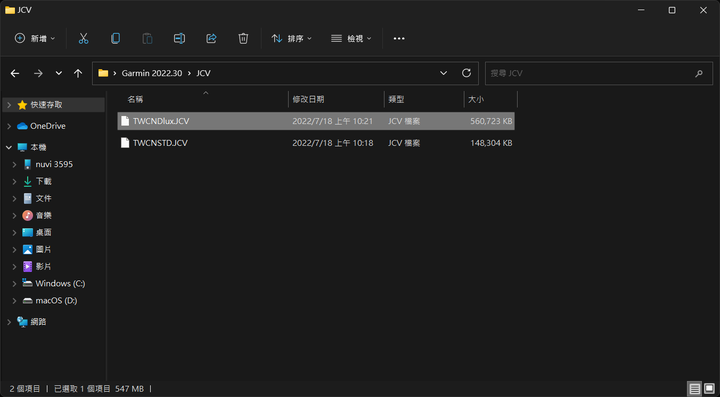Screen dimensions: 720x397
Task: Open 影片 Videos in sidebar
Action: coord(44,266)
